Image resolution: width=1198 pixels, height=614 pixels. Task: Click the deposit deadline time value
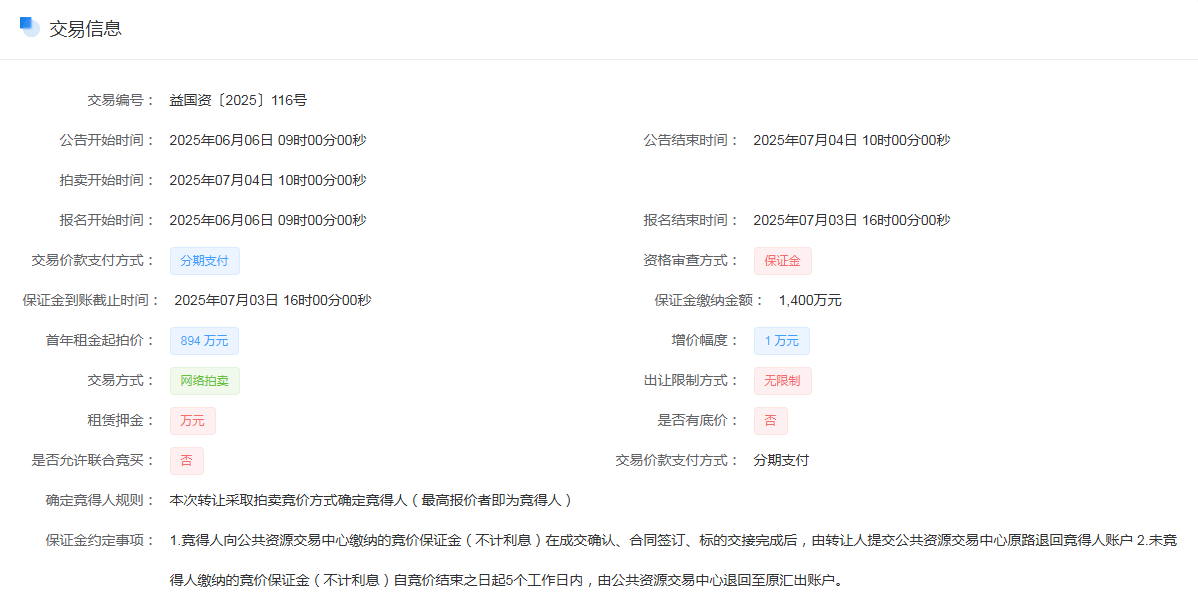pyautogui.click(x=273, y=300)
